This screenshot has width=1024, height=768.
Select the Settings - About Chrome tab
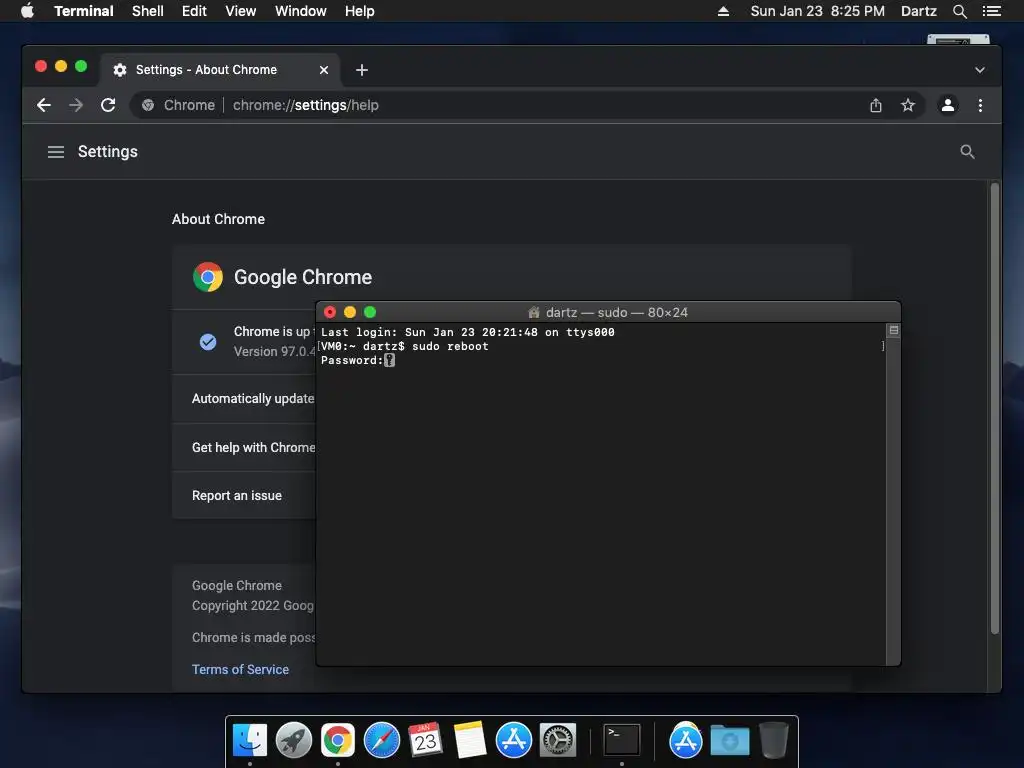[219, 70]
